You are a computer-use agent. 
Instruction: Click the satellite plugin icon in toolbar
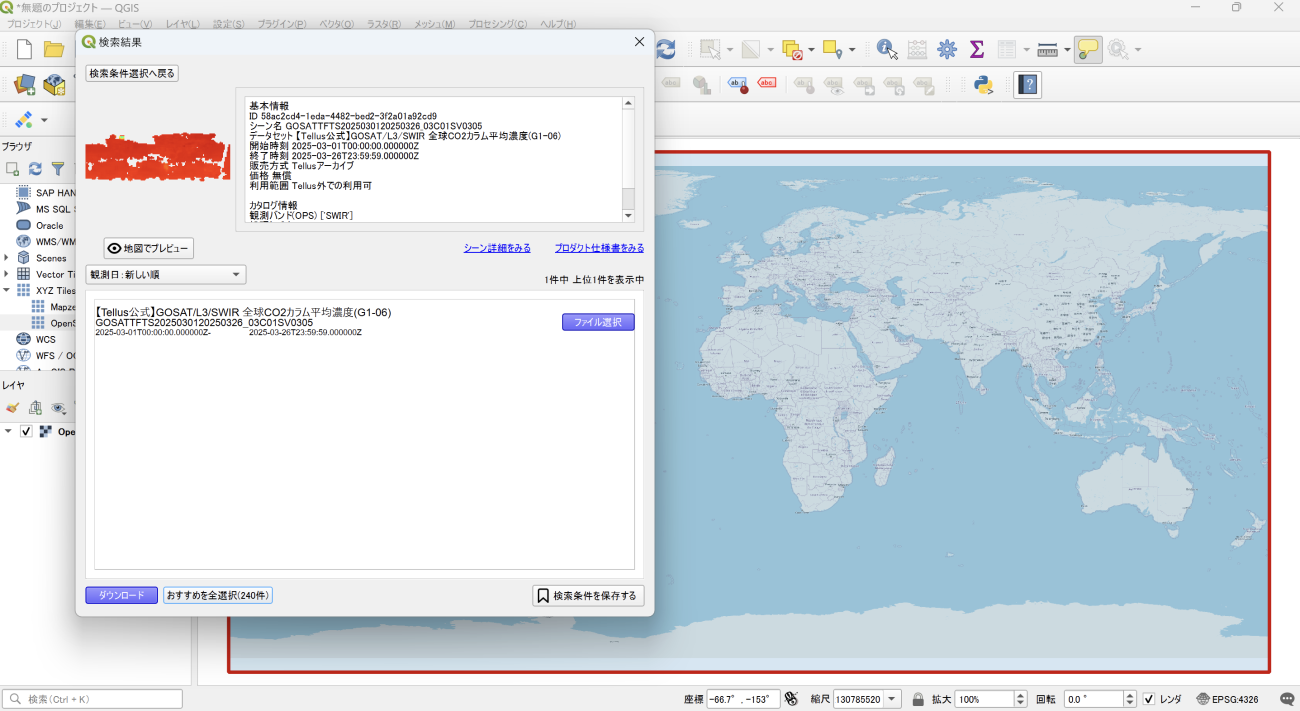(24, 120)
